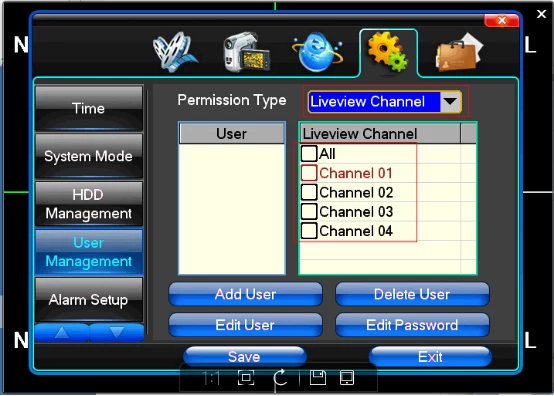Click the rotate icon in viewer toolbar
The width and height of the screenshot is (554, 396).
coord(281,378)
